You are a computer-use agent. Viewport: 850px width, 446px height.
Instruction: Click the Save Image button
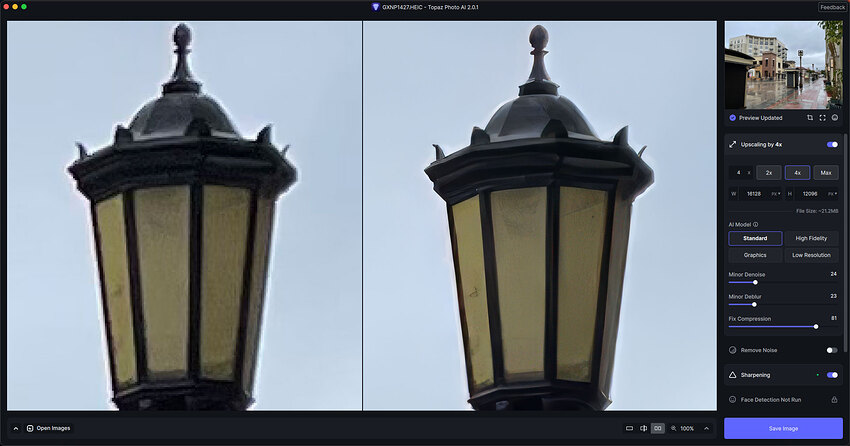783,428
